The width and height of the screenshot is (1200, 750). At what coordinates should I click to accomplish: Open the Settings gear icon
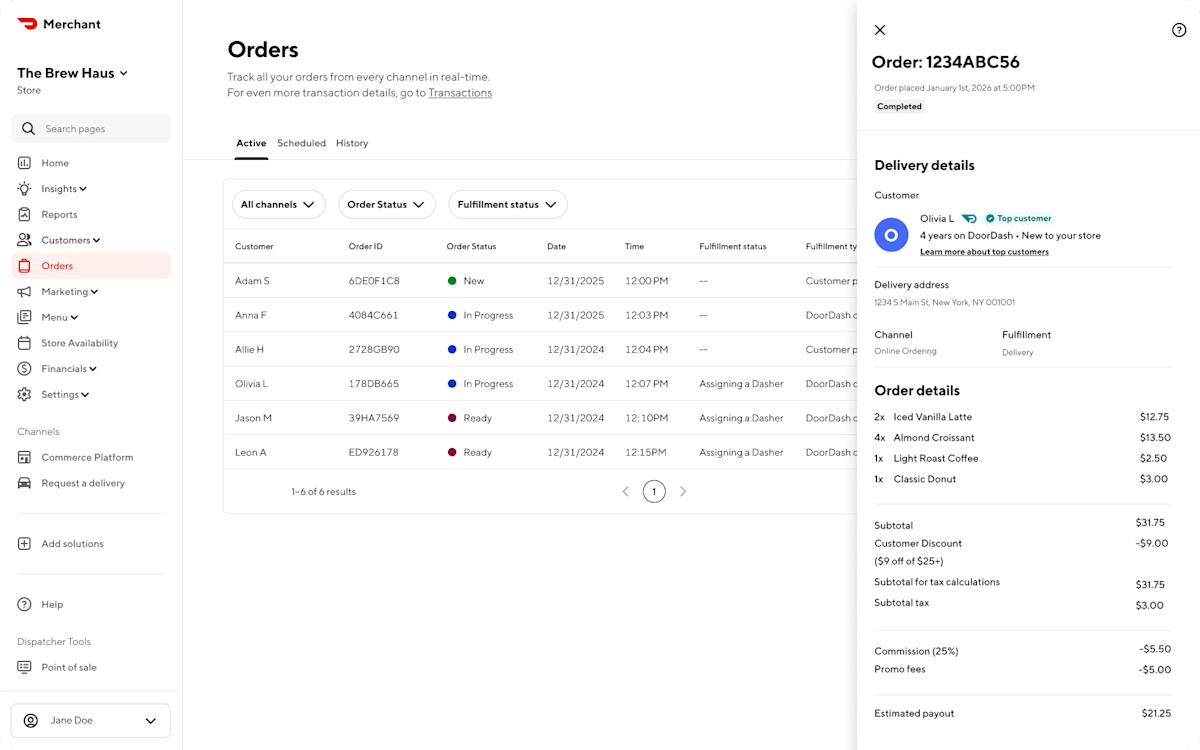[x=22, y=394]
